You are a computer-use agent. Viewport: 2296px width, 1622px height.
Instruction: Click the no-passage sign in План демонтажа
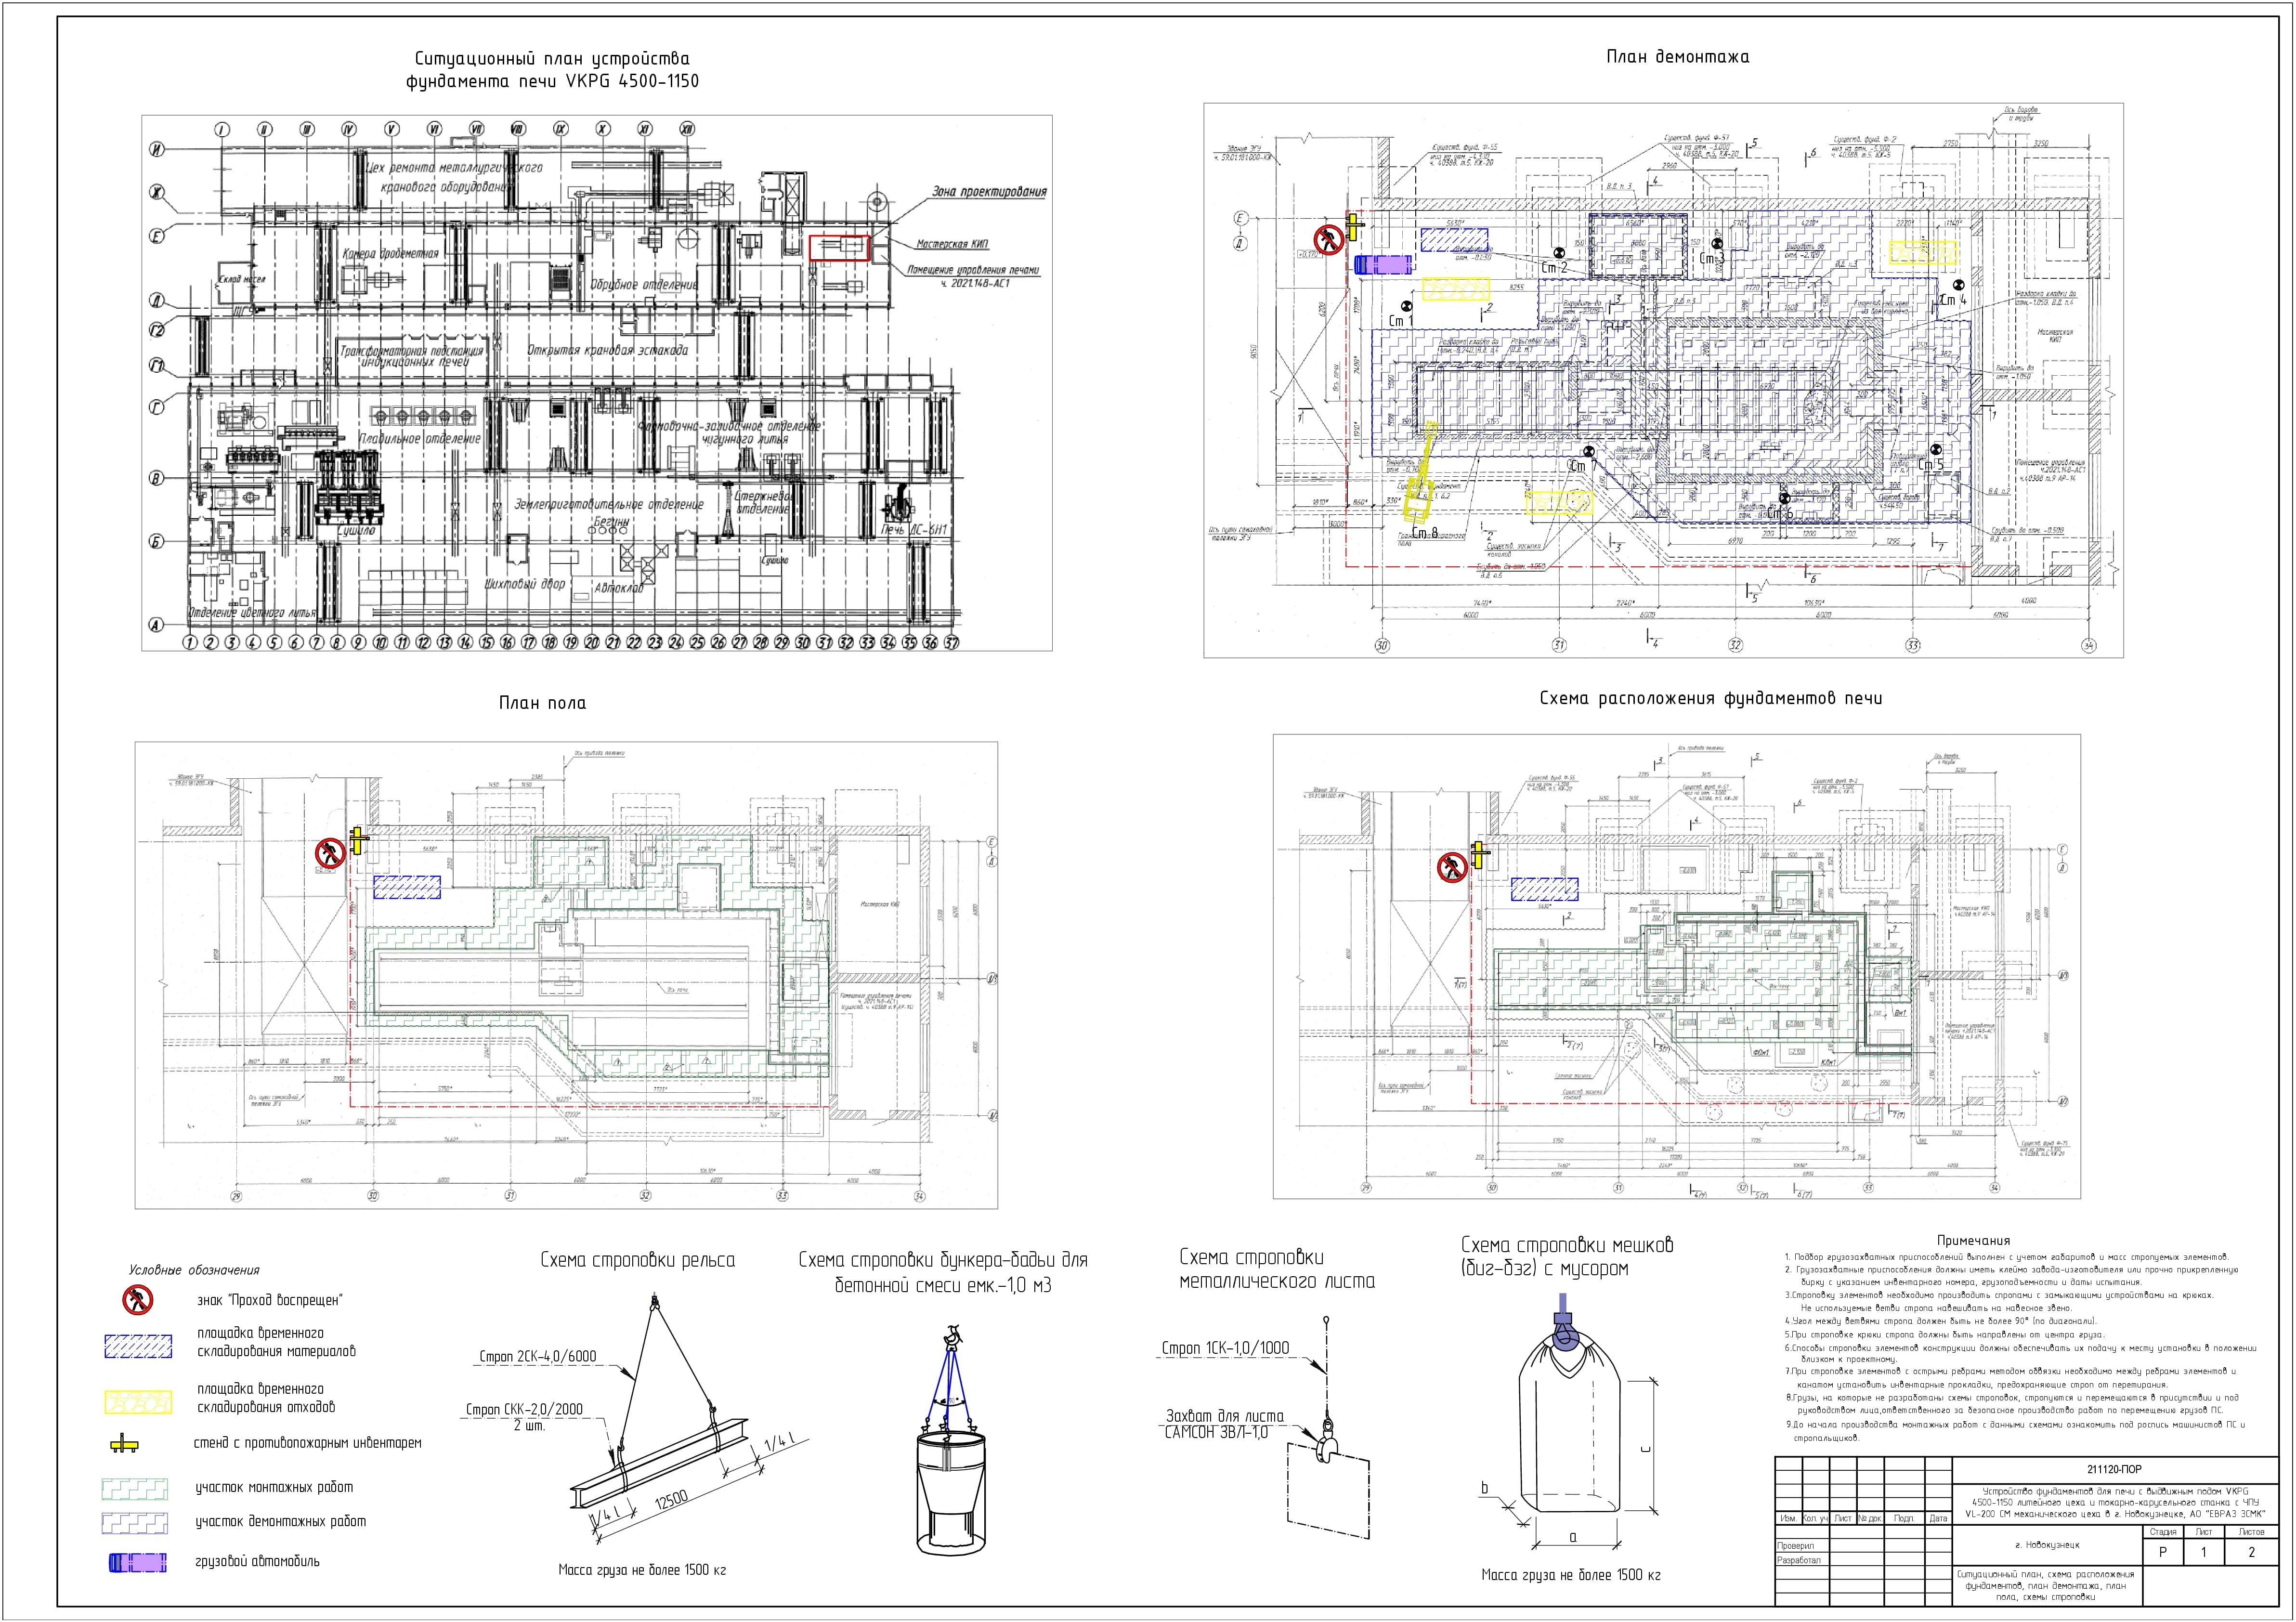(x=1329, y=240)
